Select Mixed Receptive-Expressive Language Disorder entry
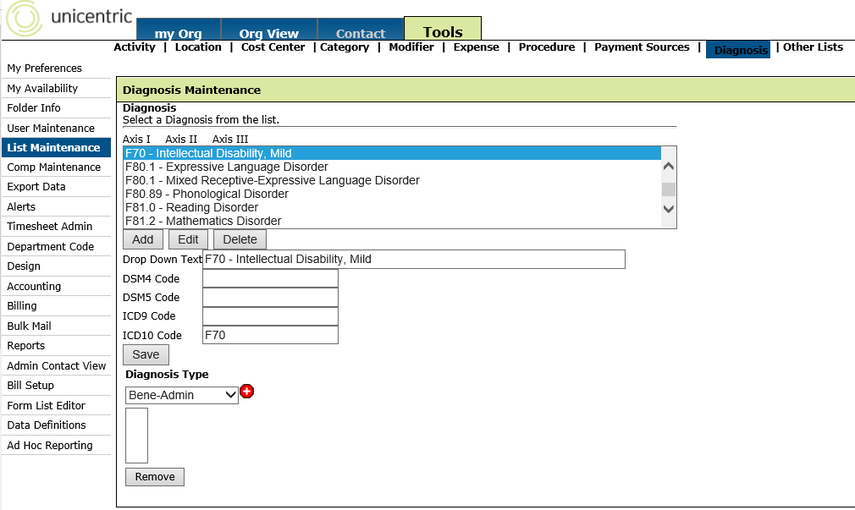The width and height of the screenshot is (855, 510). pos(392,181)
